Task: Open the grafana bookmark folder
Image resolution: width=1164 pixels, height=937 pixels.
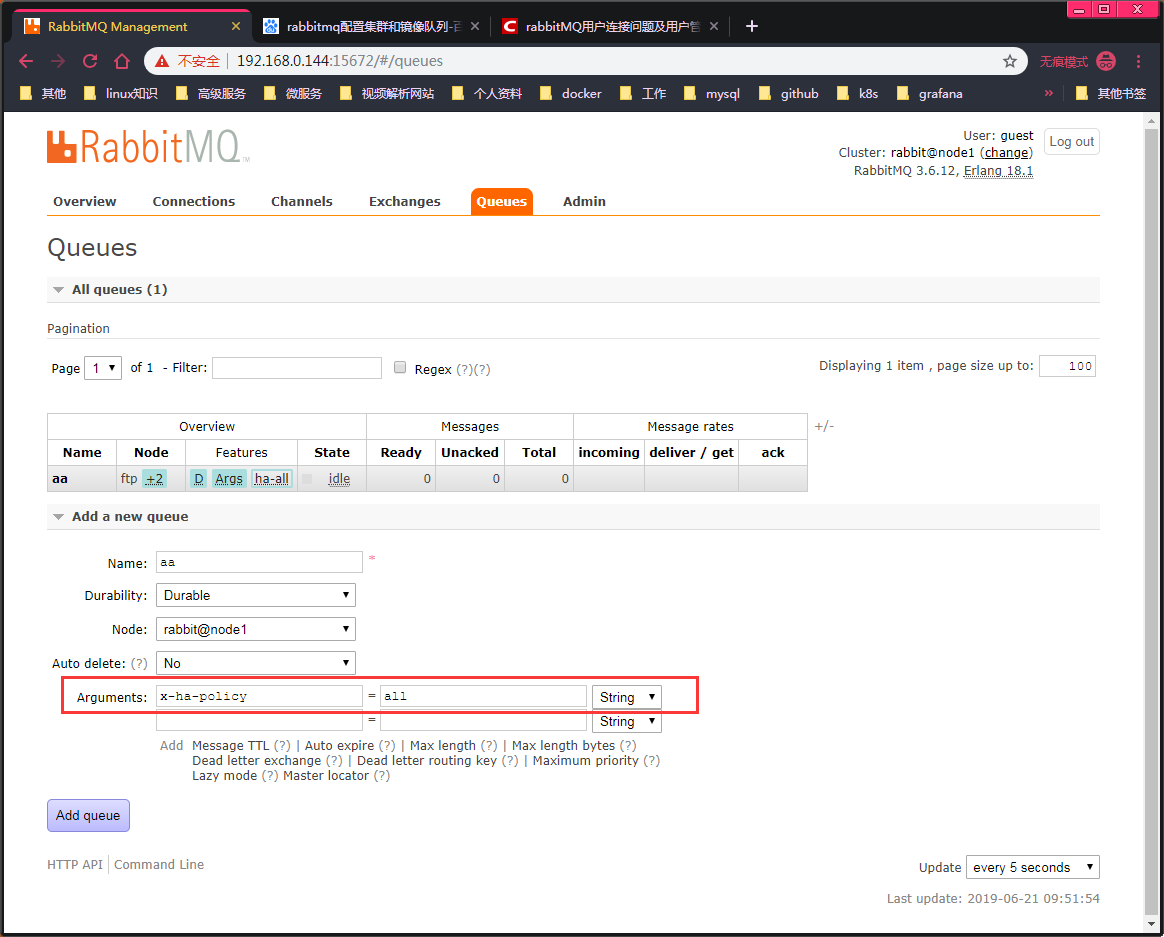Action: pos(930,94)
